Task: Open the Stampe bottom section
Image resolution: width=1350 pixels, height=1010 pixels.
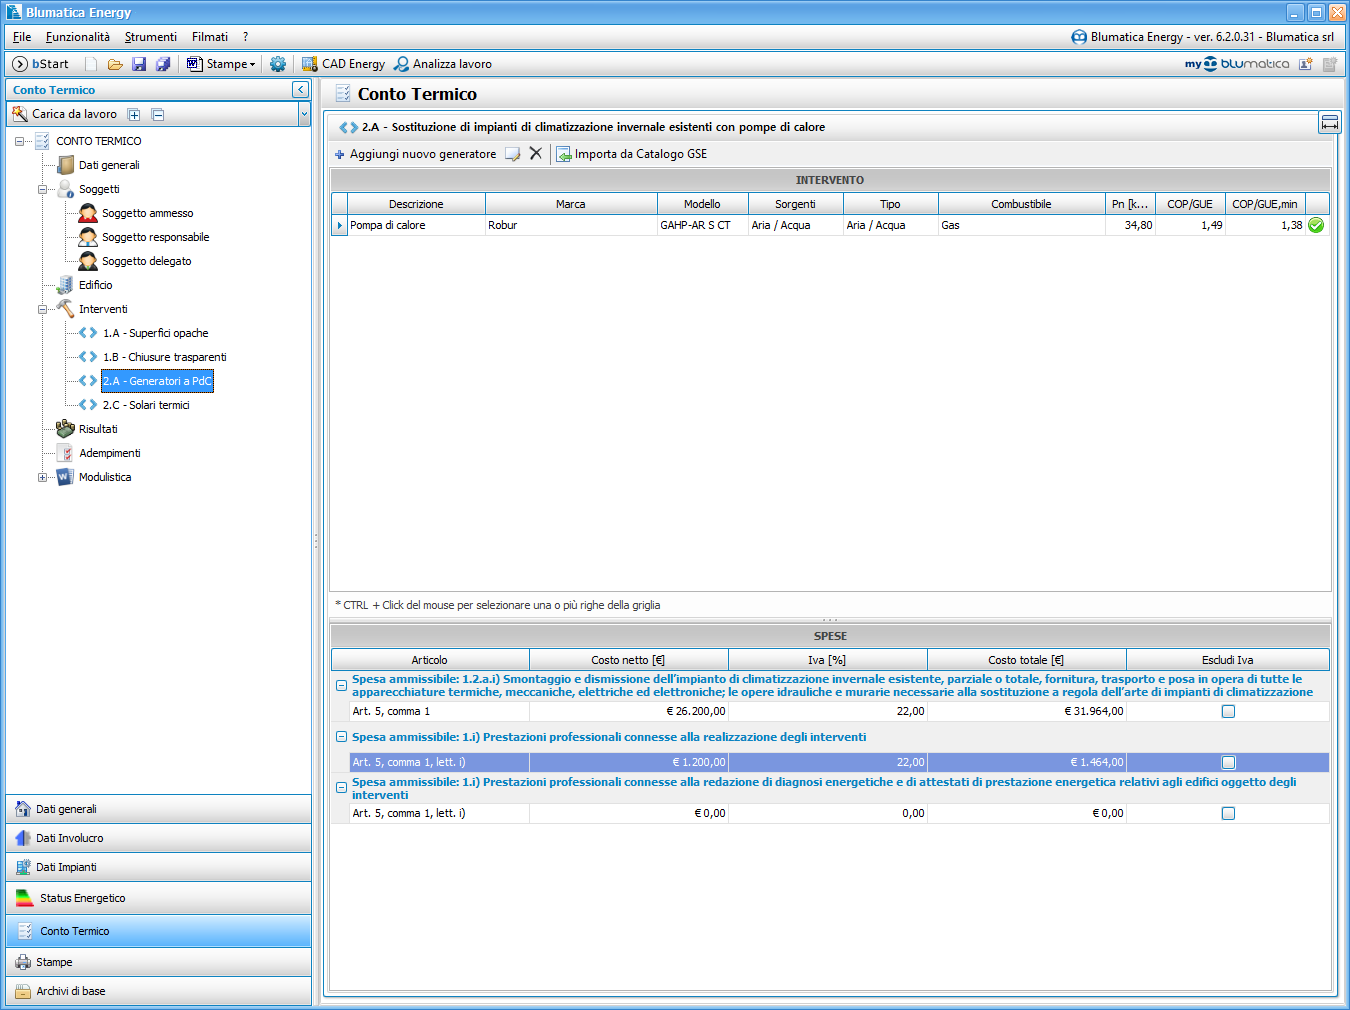Action: (x=158, y=962)
